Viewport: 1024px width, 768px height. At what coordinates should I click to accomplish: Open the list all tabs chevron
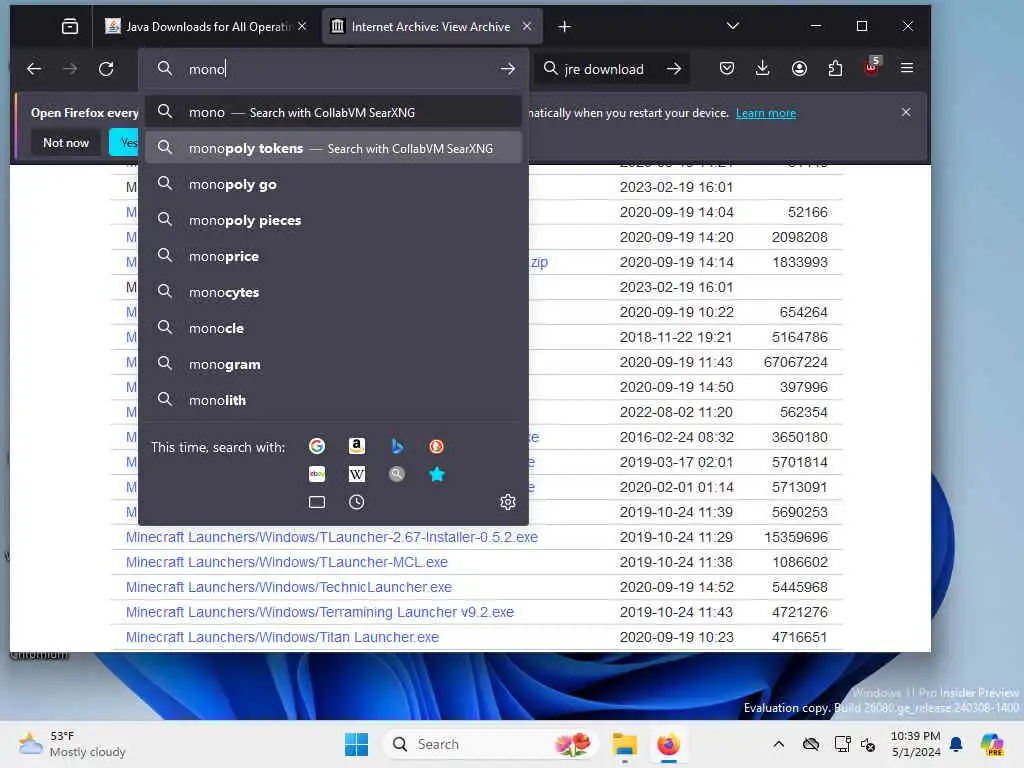(733, 26)
